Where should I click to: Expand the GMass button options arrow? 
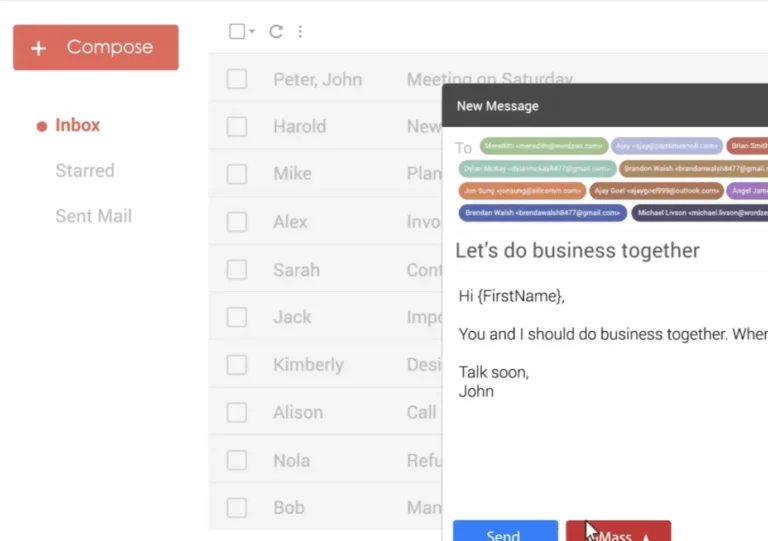coord(646,534)
